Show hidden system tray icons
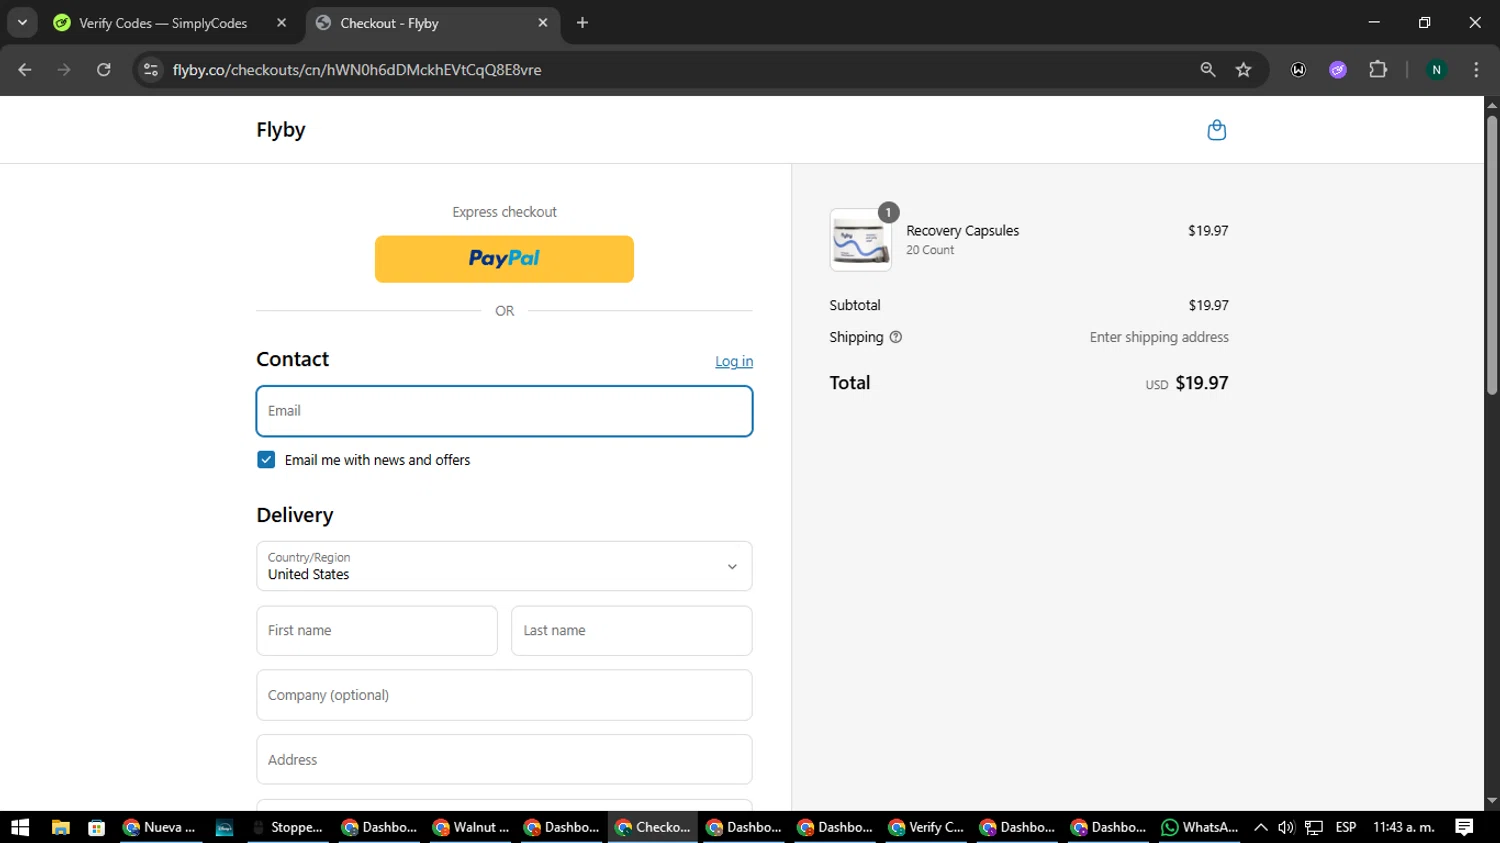 [x=1261, y=827]
